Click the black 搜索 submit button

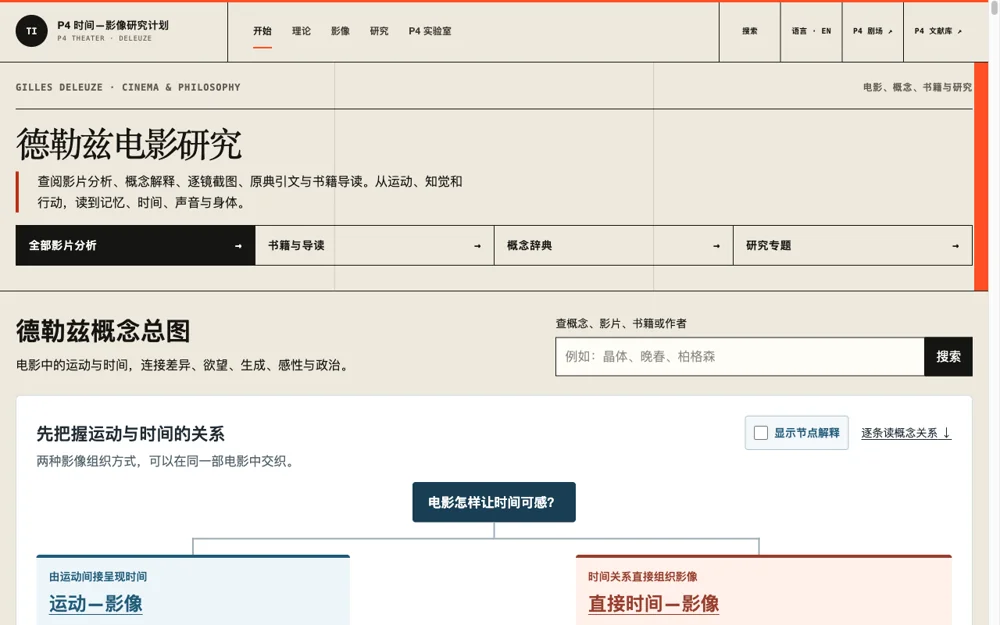coord(948,357)
